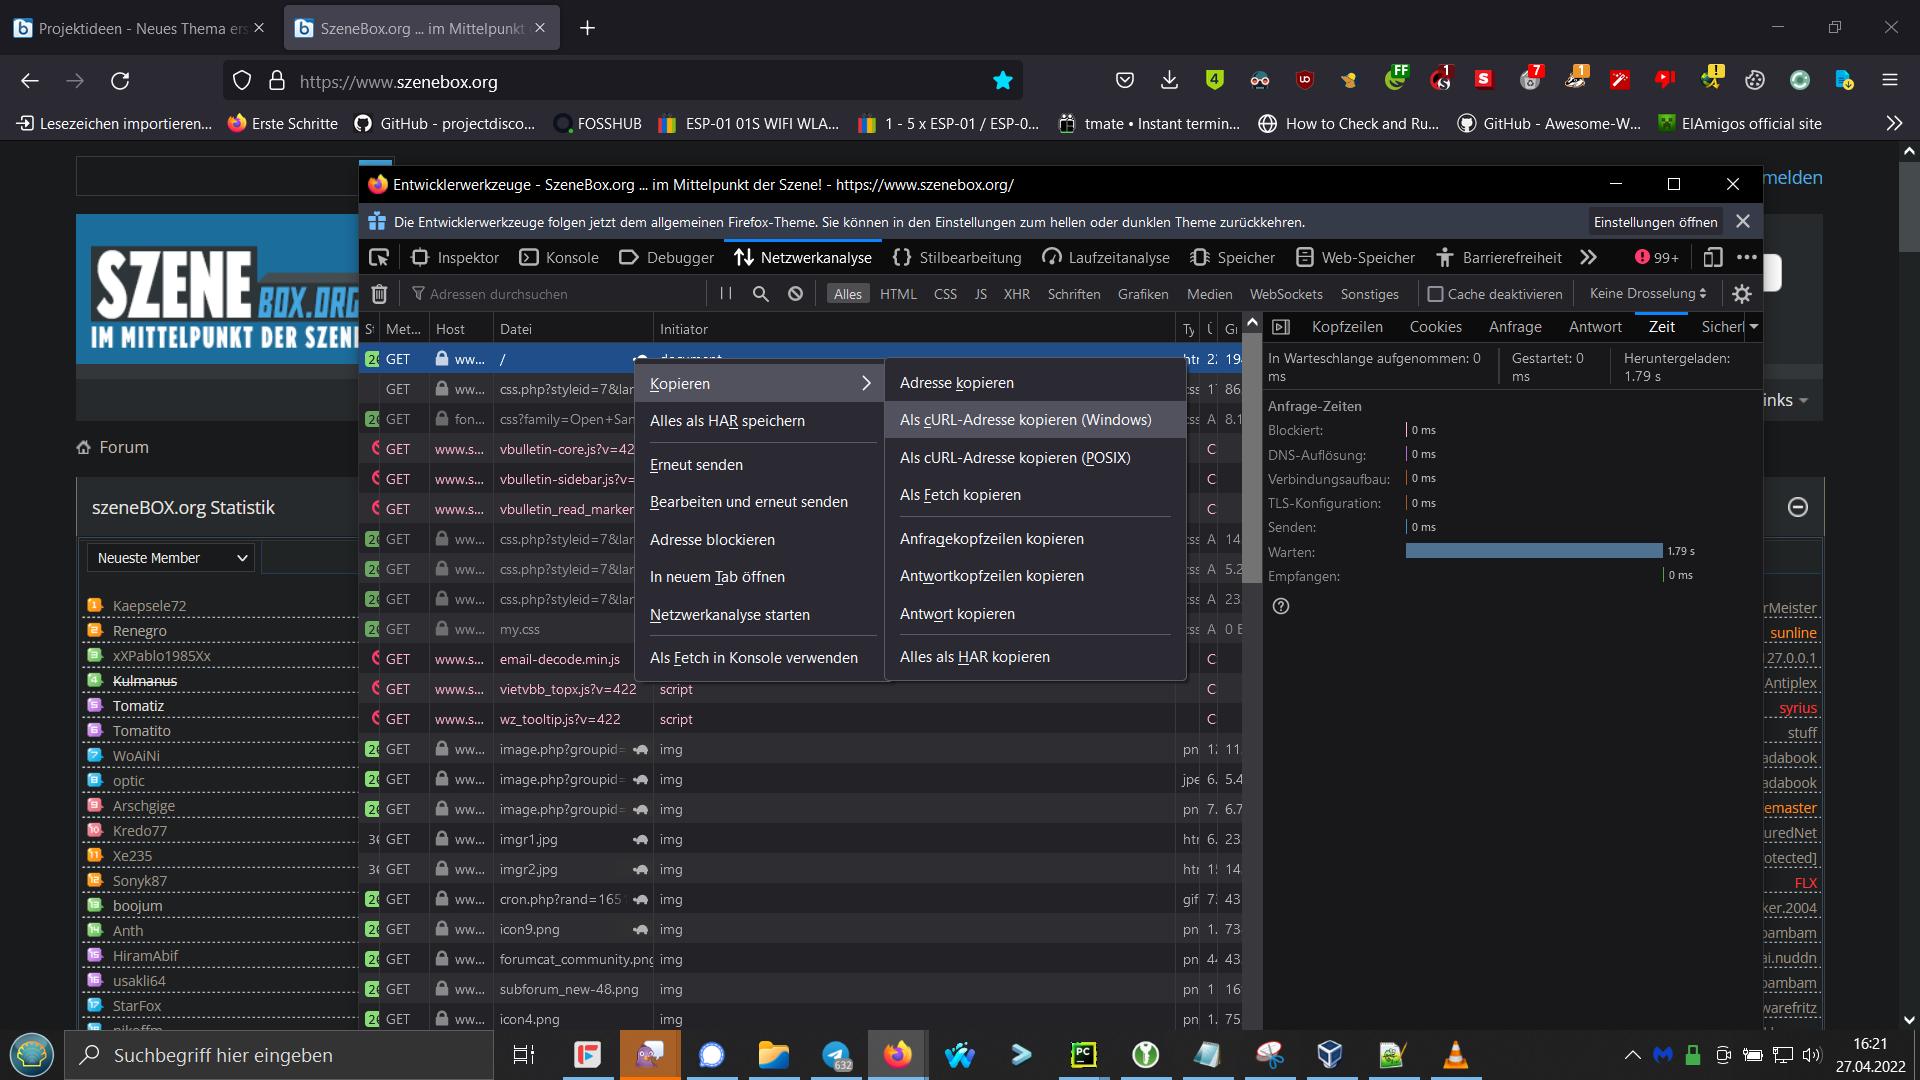Click the block URL icon

point(795,293)
